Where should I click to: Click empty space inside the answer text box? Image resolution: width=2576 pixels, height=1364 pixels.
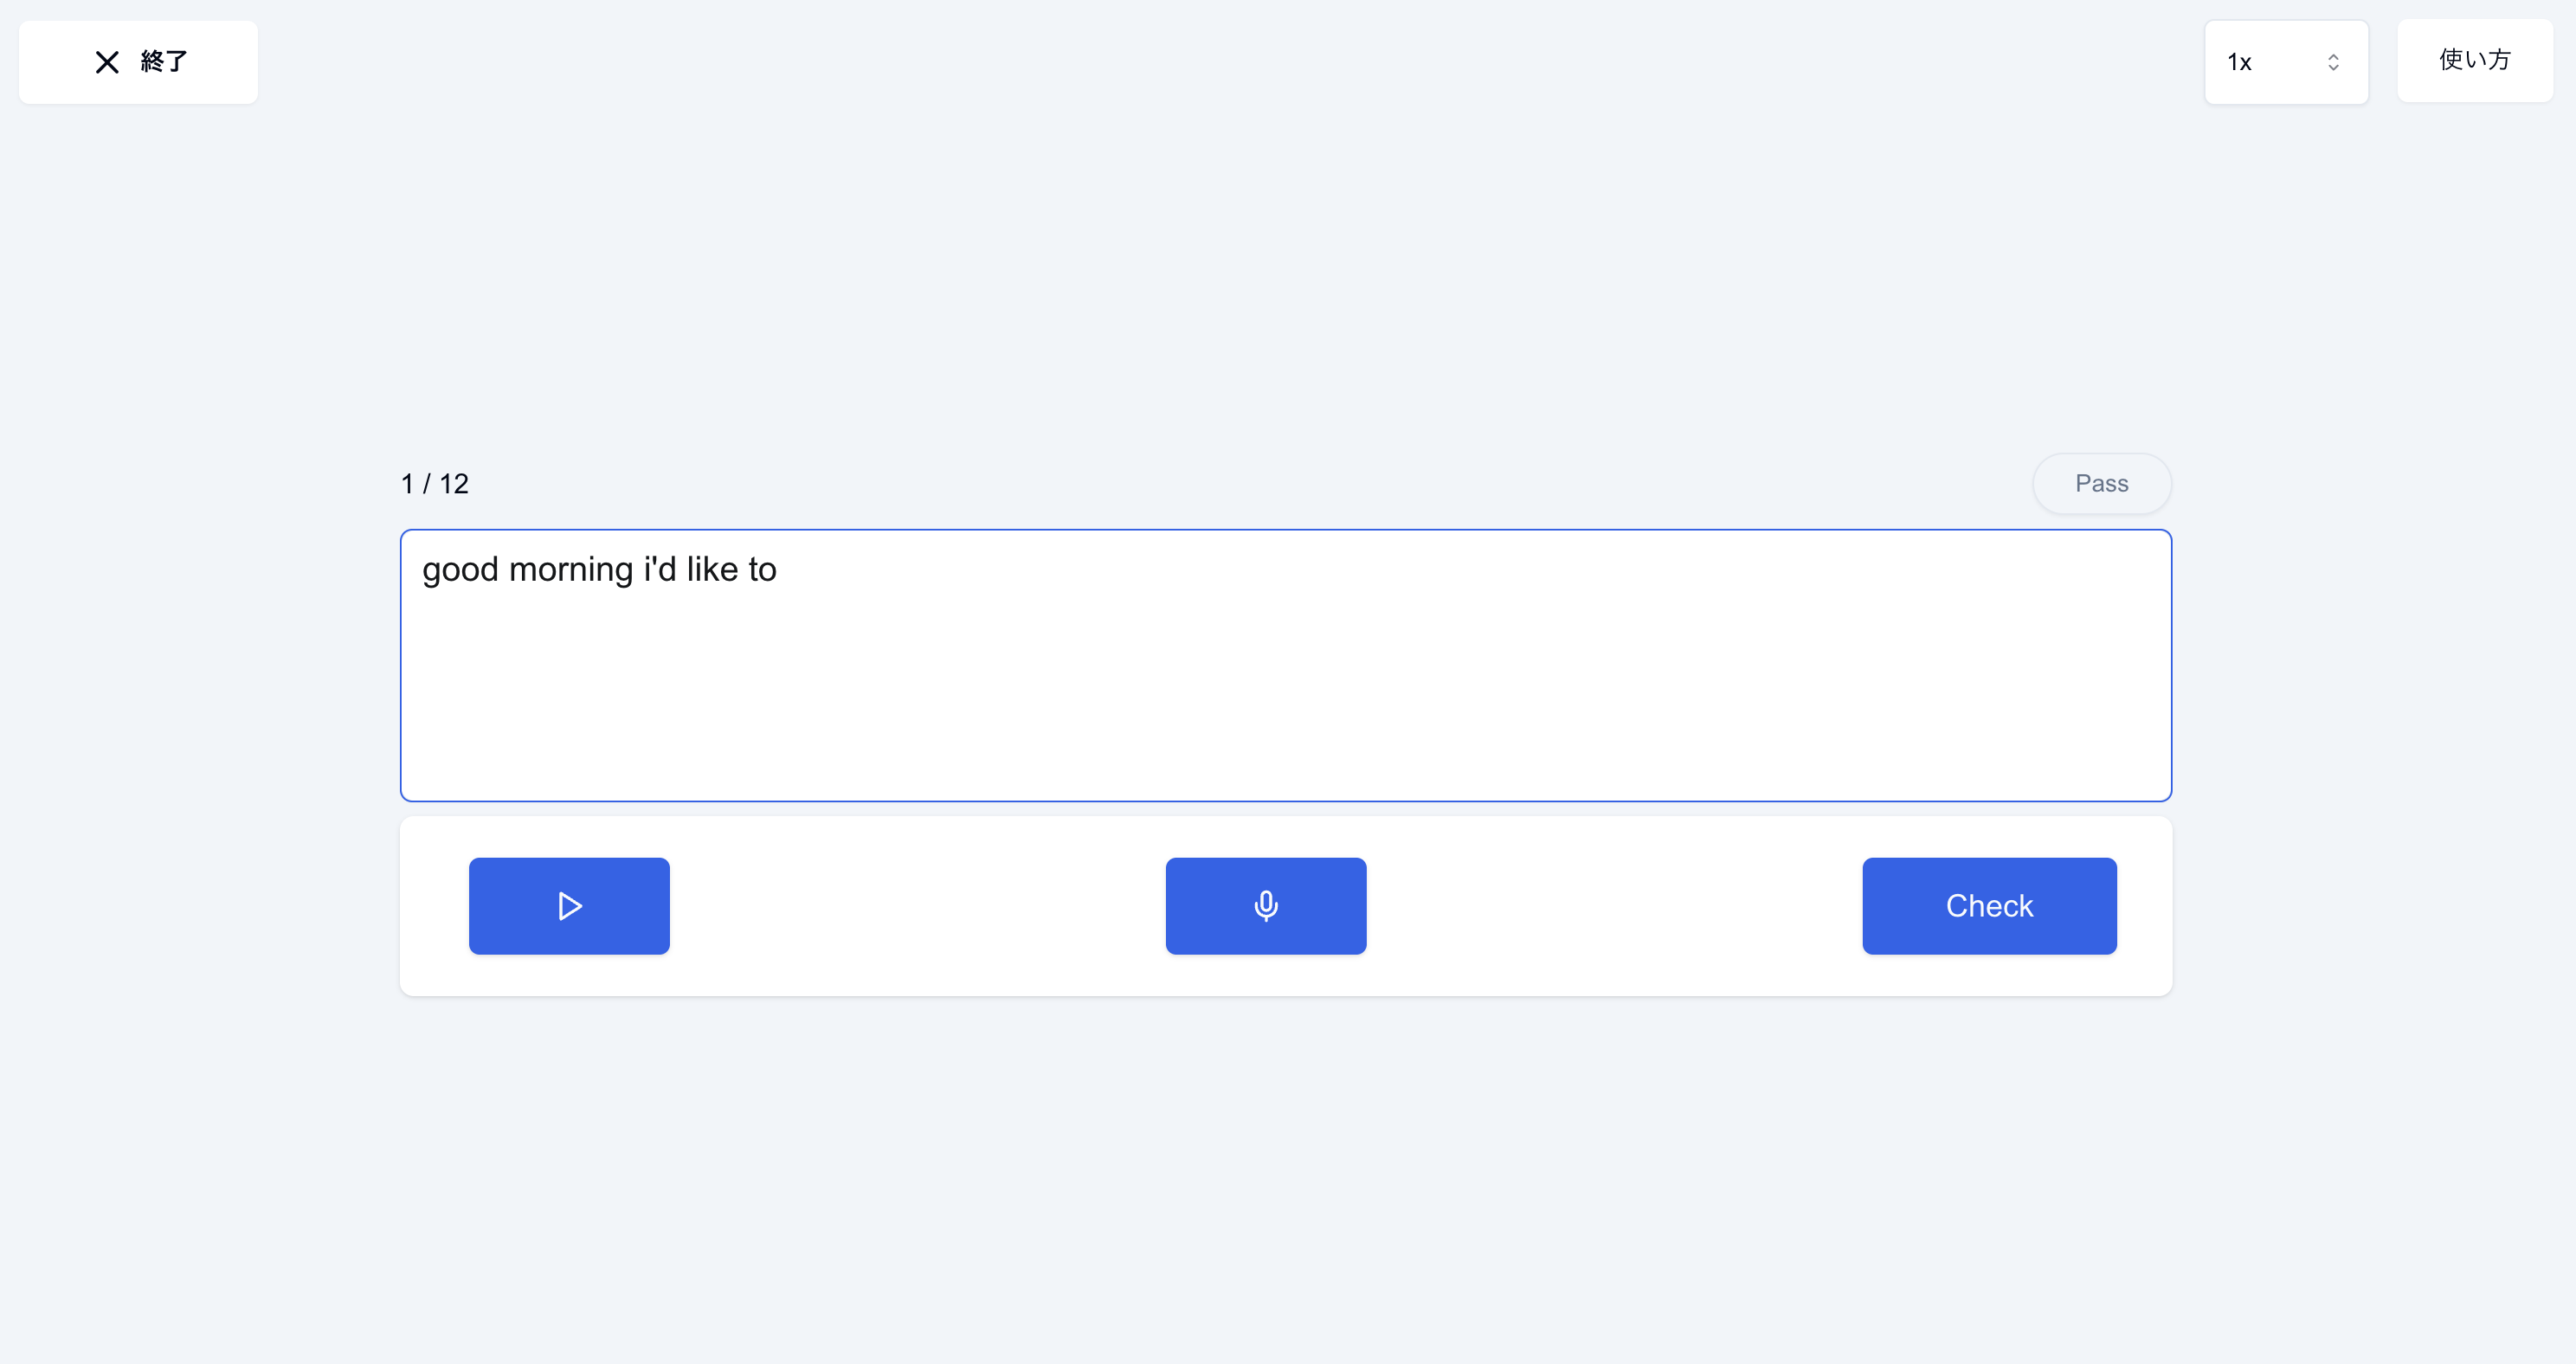(1286, 700)
